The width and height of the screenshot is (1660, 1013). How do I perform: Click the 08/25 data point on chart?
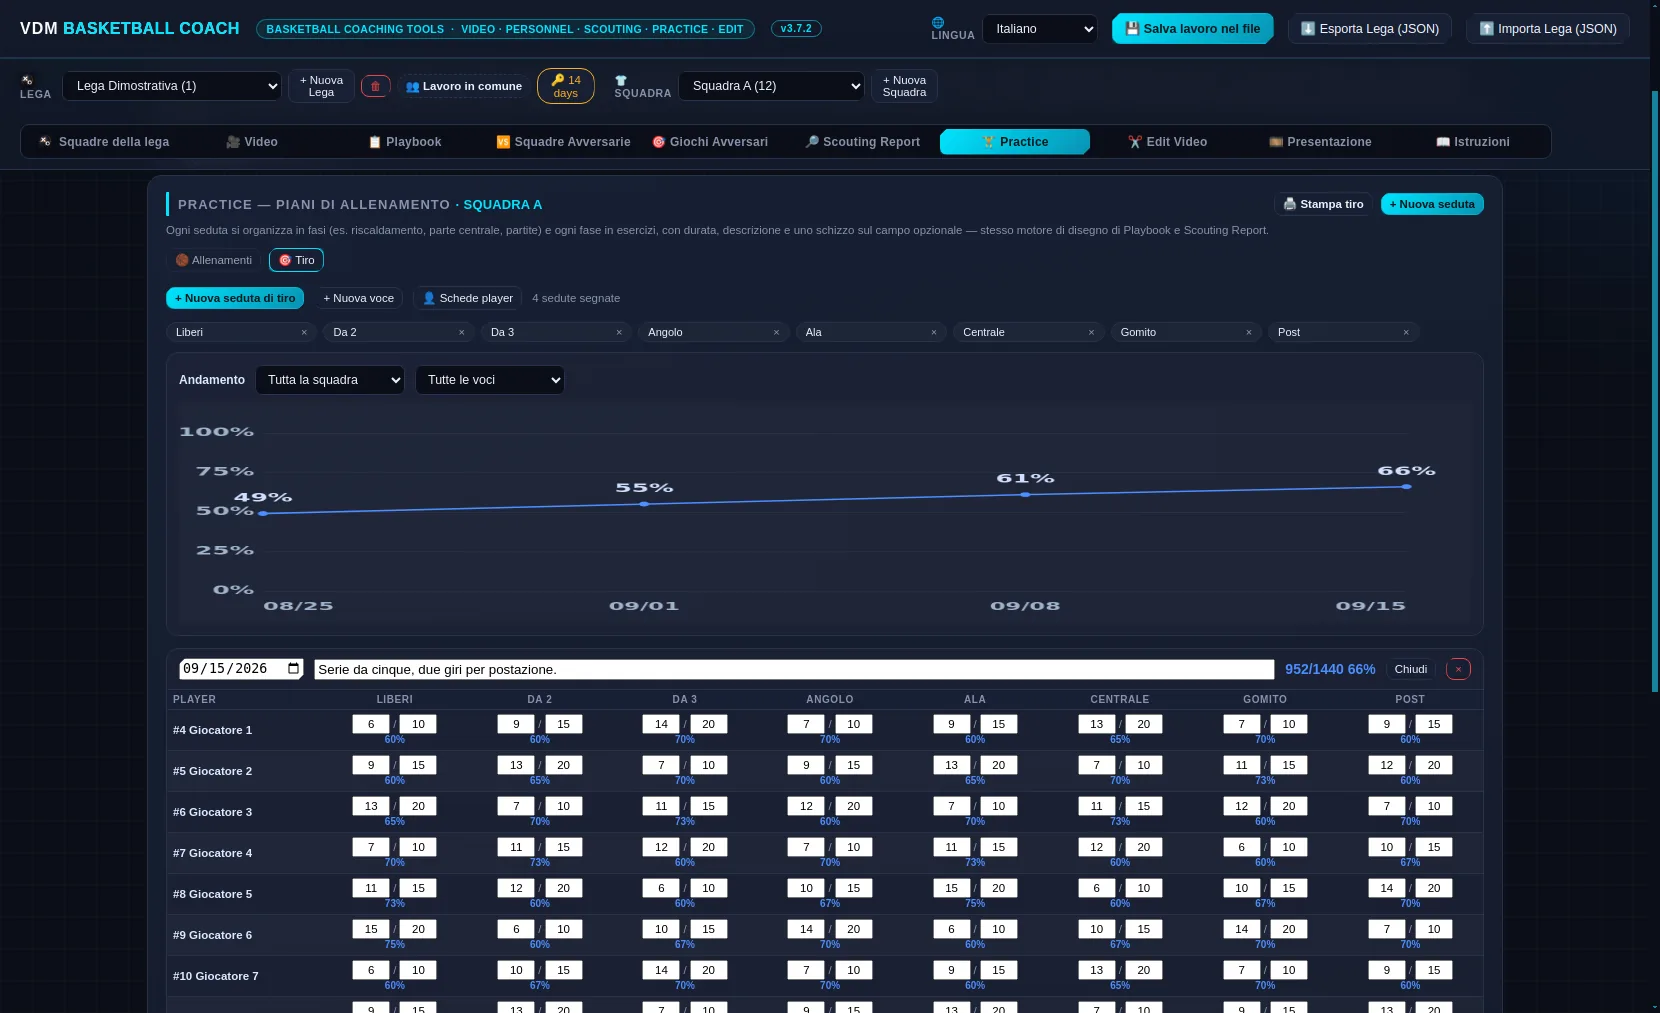[x=263, y=513]
